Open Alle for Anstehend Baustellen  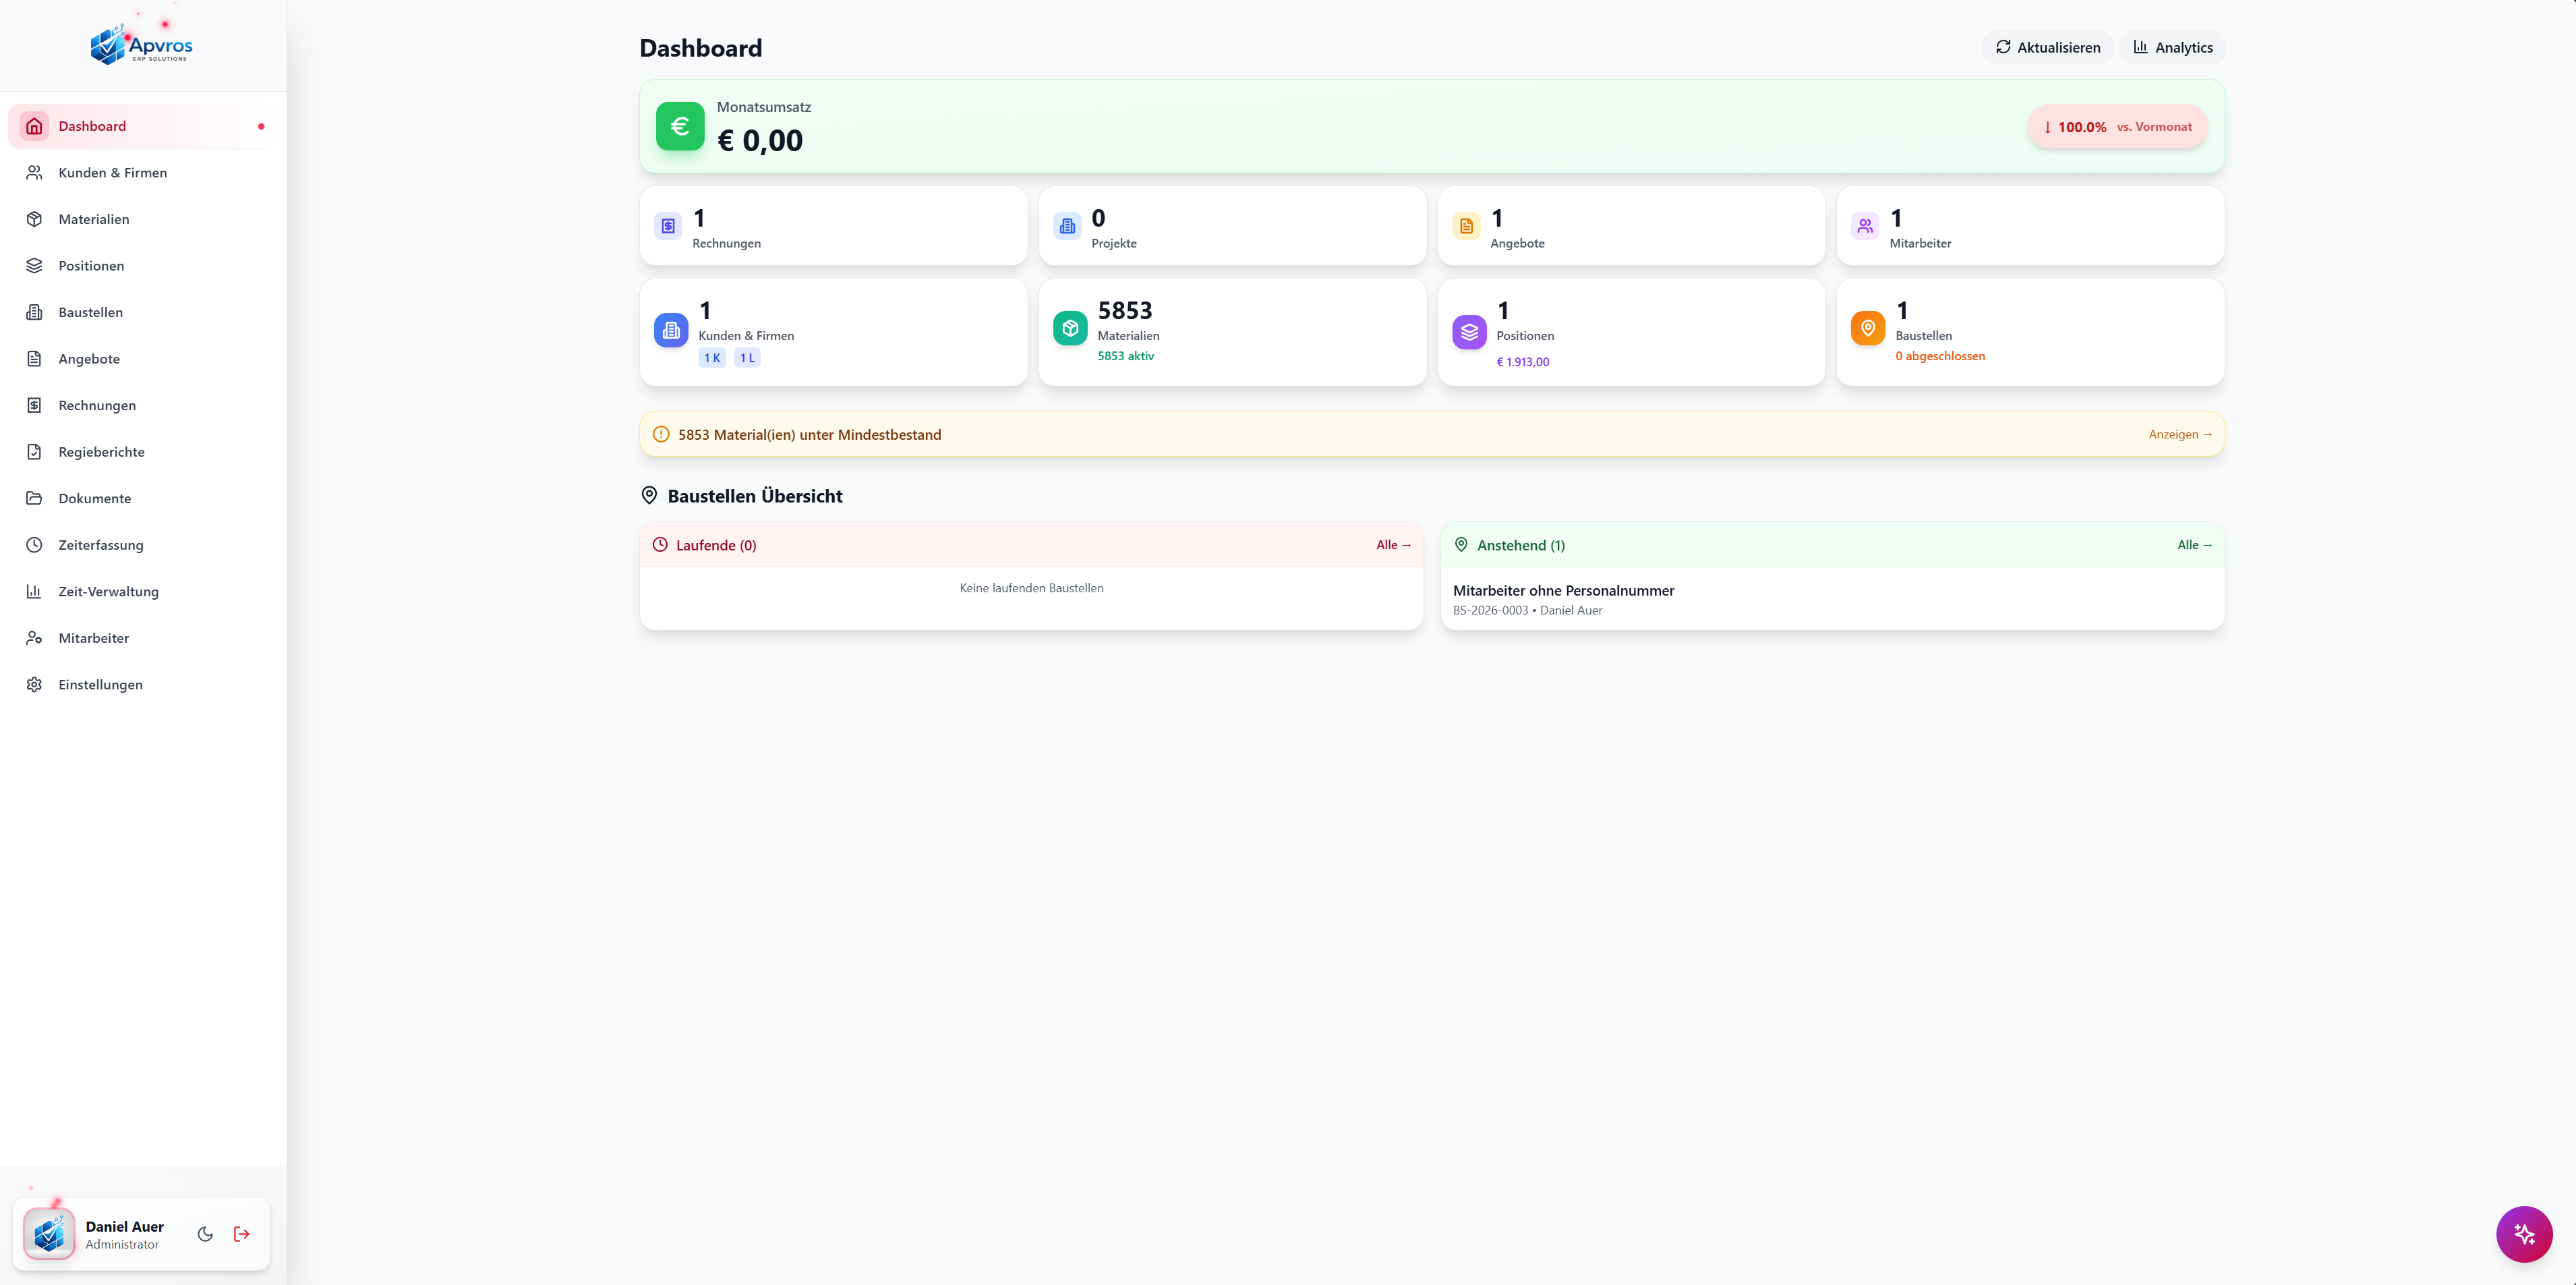[x=2194, y=545]
